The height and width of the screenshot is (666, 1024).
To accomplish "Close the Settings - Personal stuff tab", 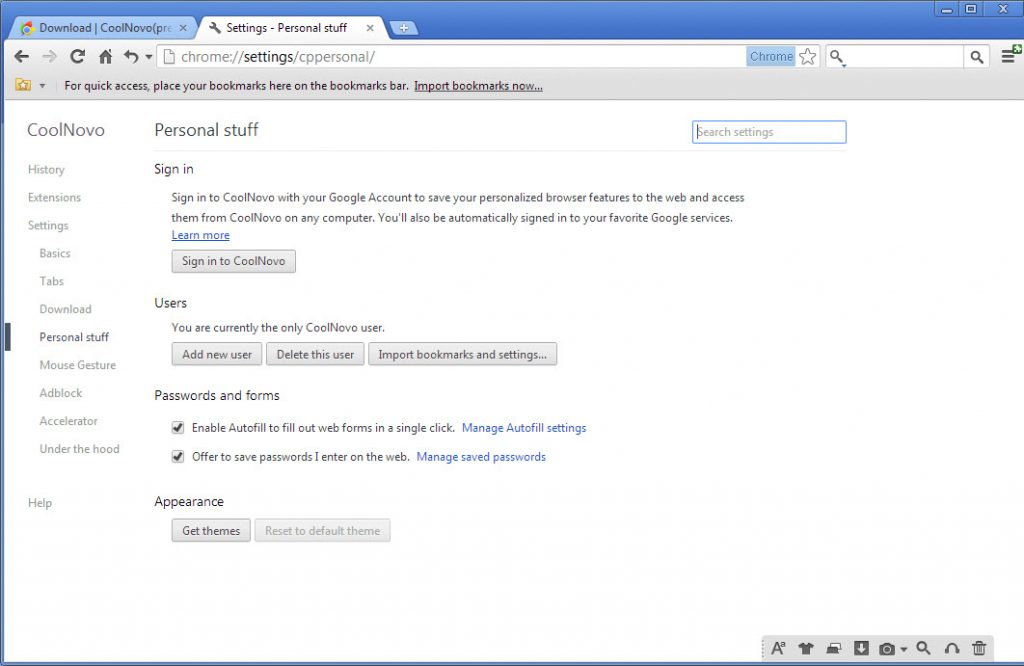I will [370, 28].
